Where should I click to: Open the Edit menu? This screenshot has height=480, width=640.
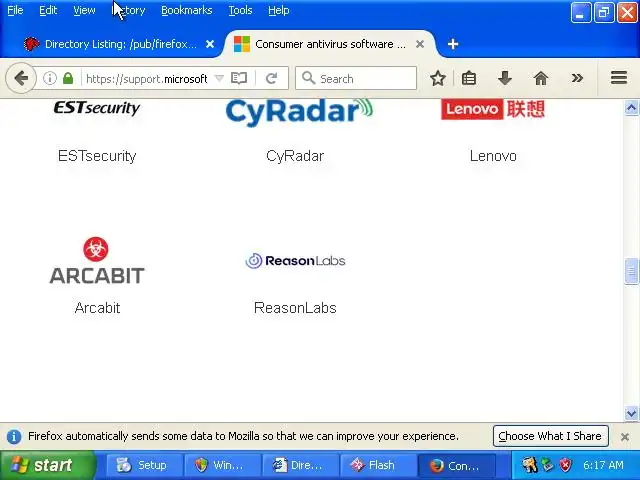[48, 10]
